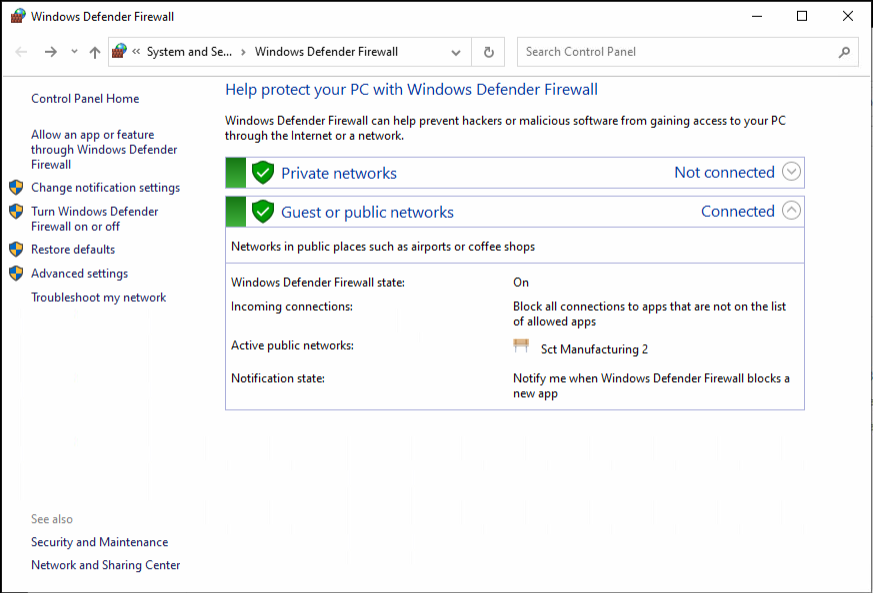Image resolution: width=873 pixels, height=593 pixels.
Task: Click the Networks in public places description
Action: click(383, 247)
